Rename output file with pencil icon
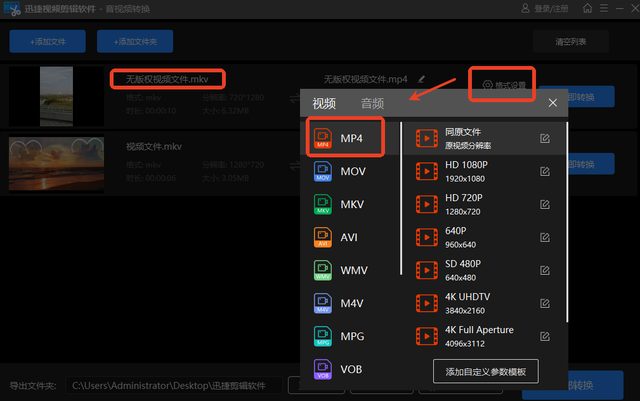 [x=421, y=79]
